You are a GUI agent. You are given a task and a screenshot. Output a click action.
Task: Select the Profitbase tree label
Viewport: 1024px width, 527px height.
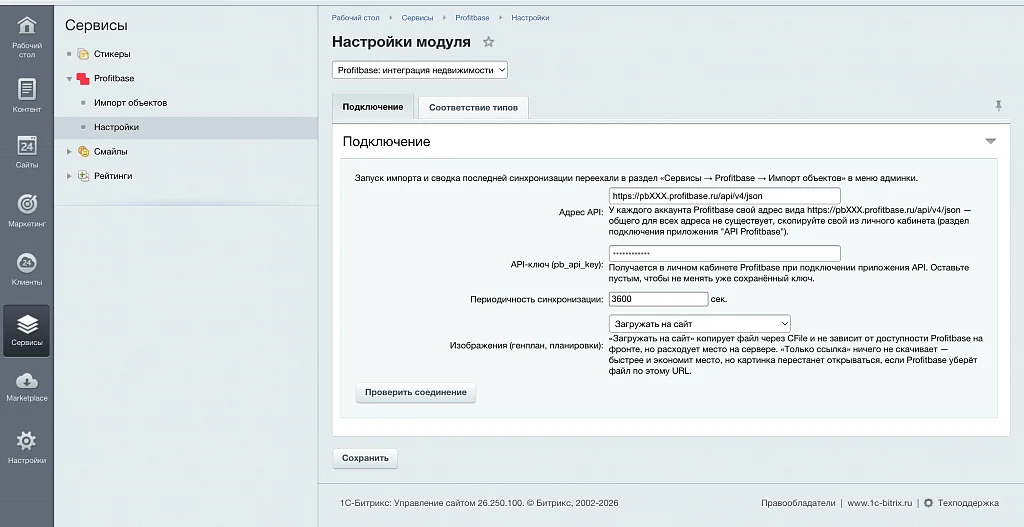tap(114, 78)
